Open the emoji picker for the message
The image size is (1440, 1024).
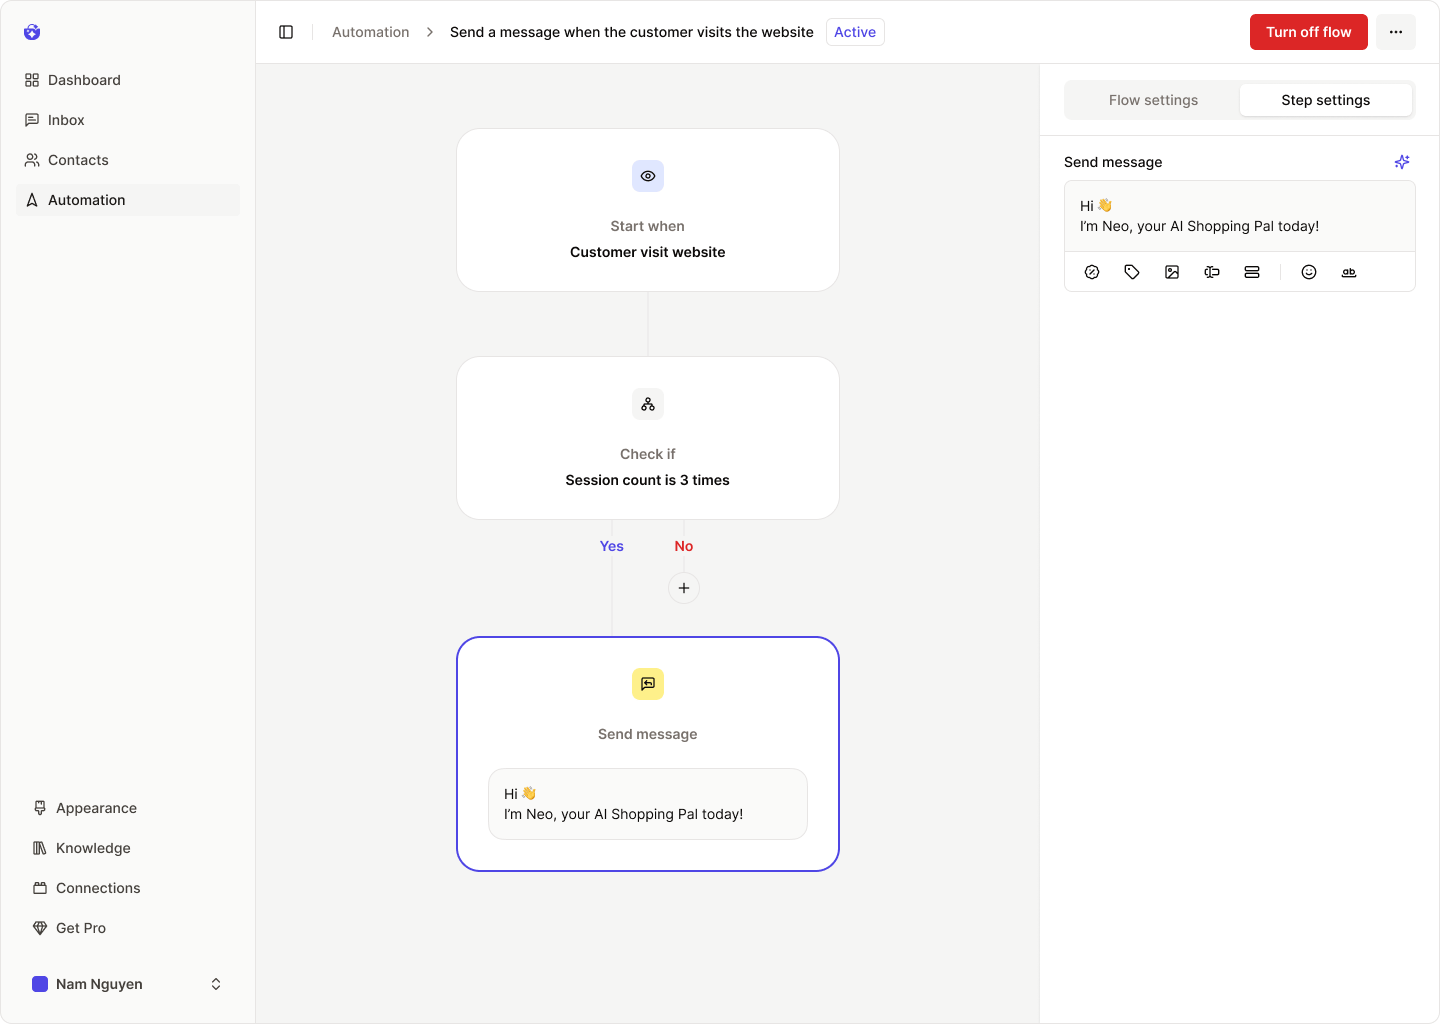pyautogui.click(x=1309, y=271)
